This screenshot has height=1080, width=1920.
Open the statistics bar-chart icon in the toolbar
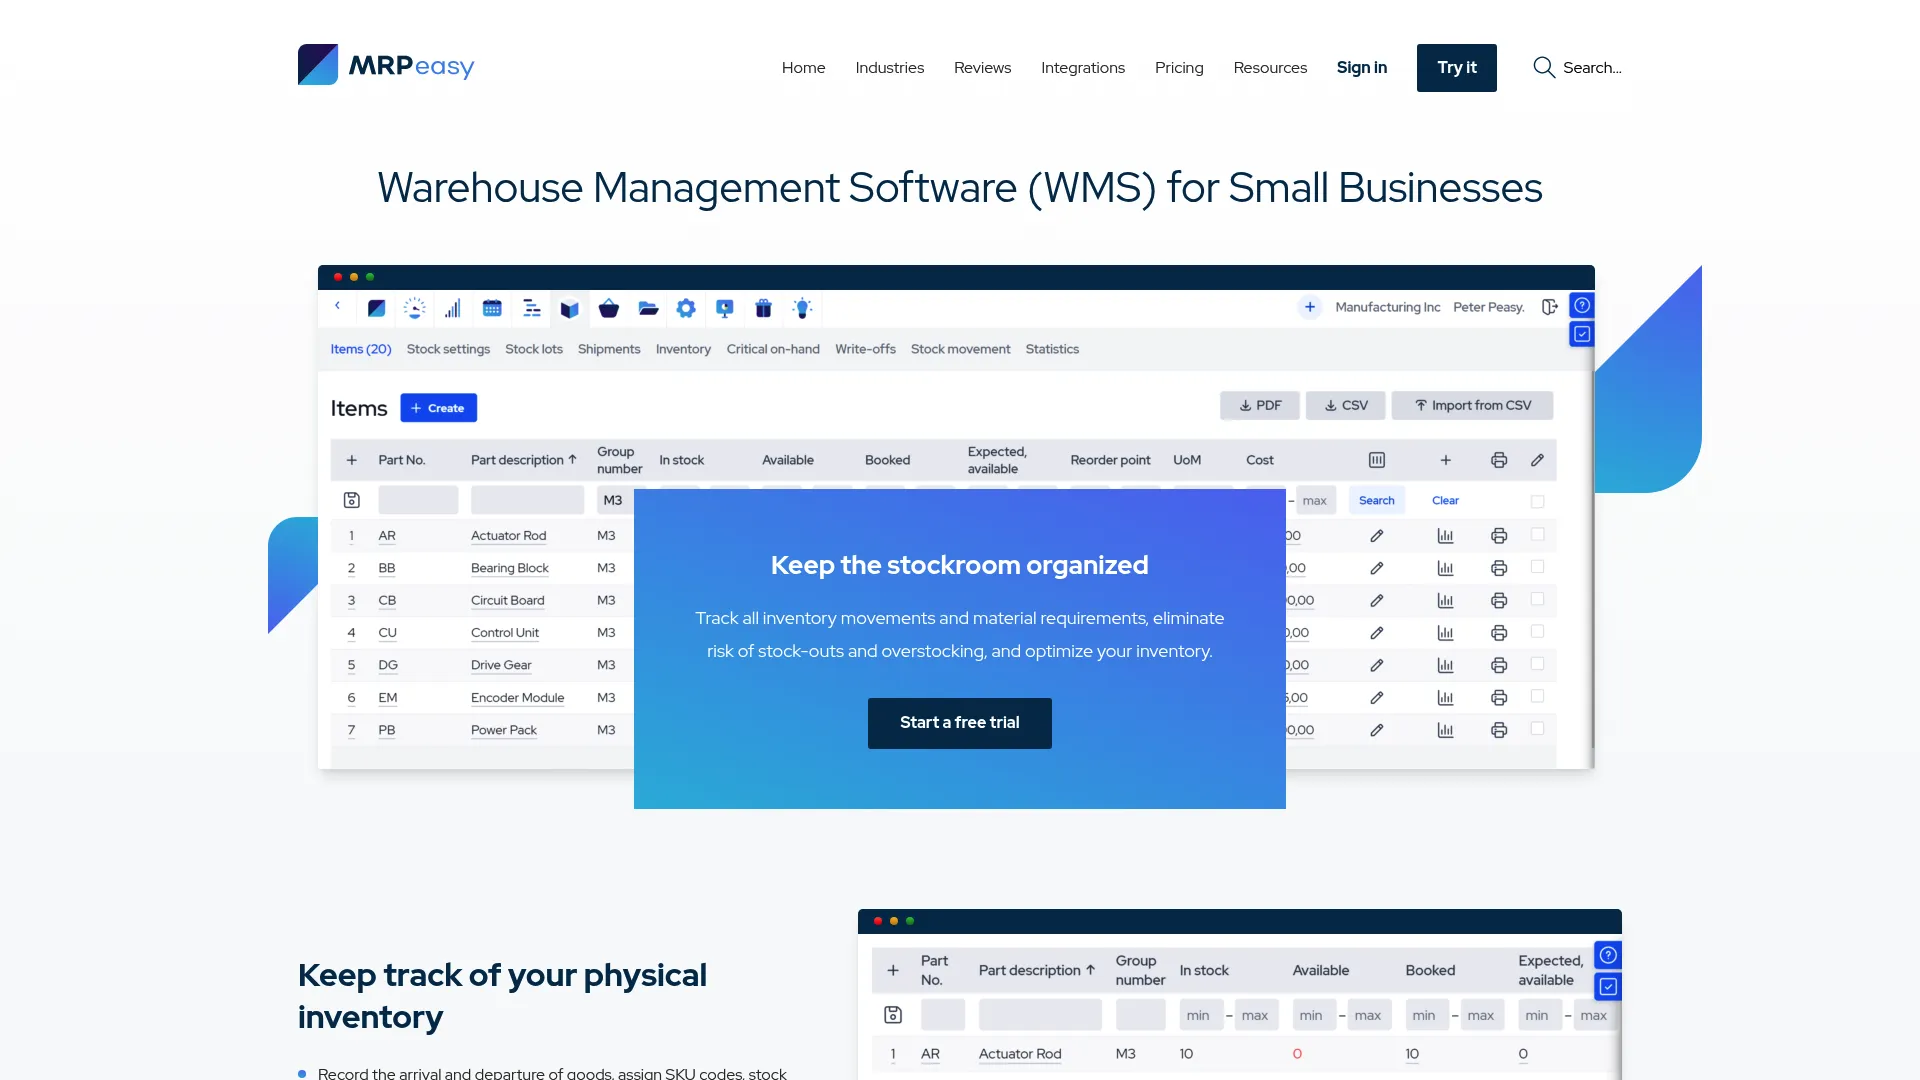point(452,308)
